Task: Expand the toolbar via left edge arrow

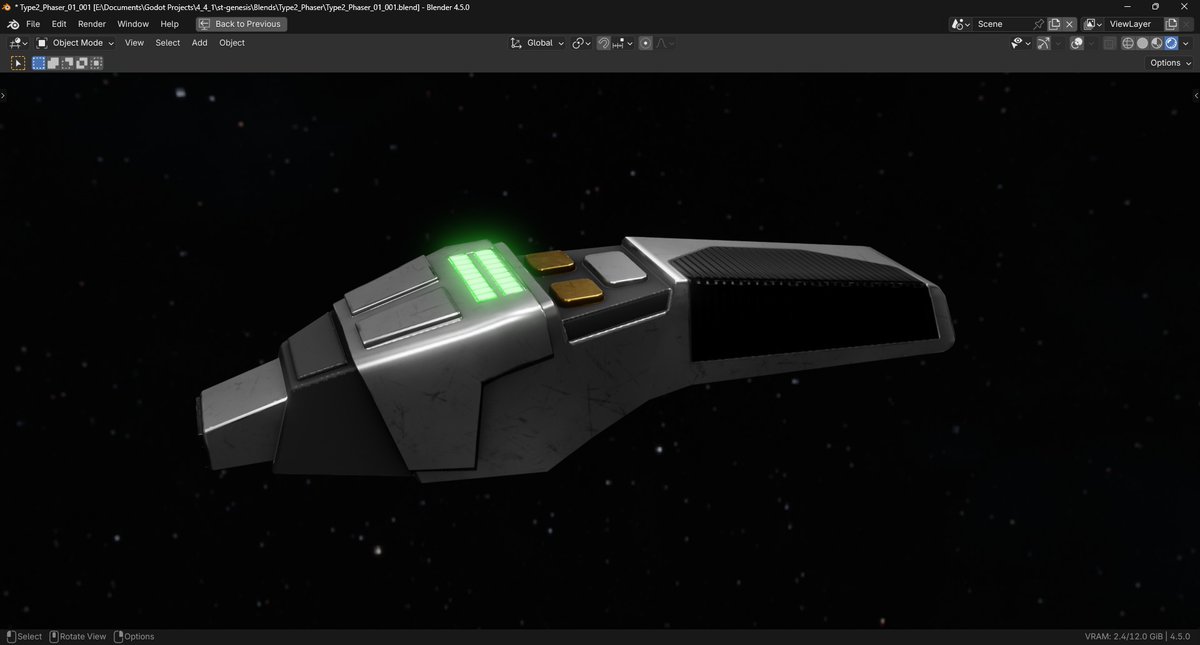Action: coord(3,95)
